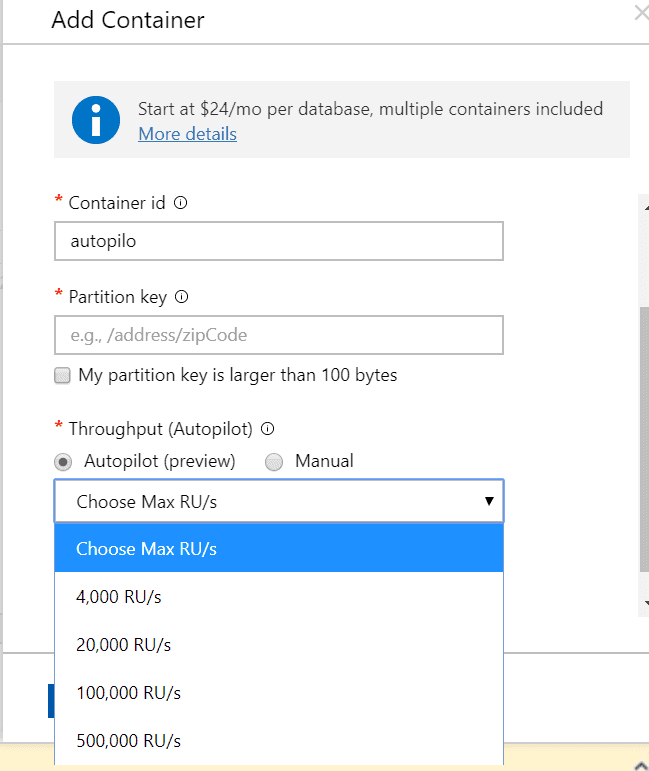Close the Add Container panel

(x=642, y=13)
